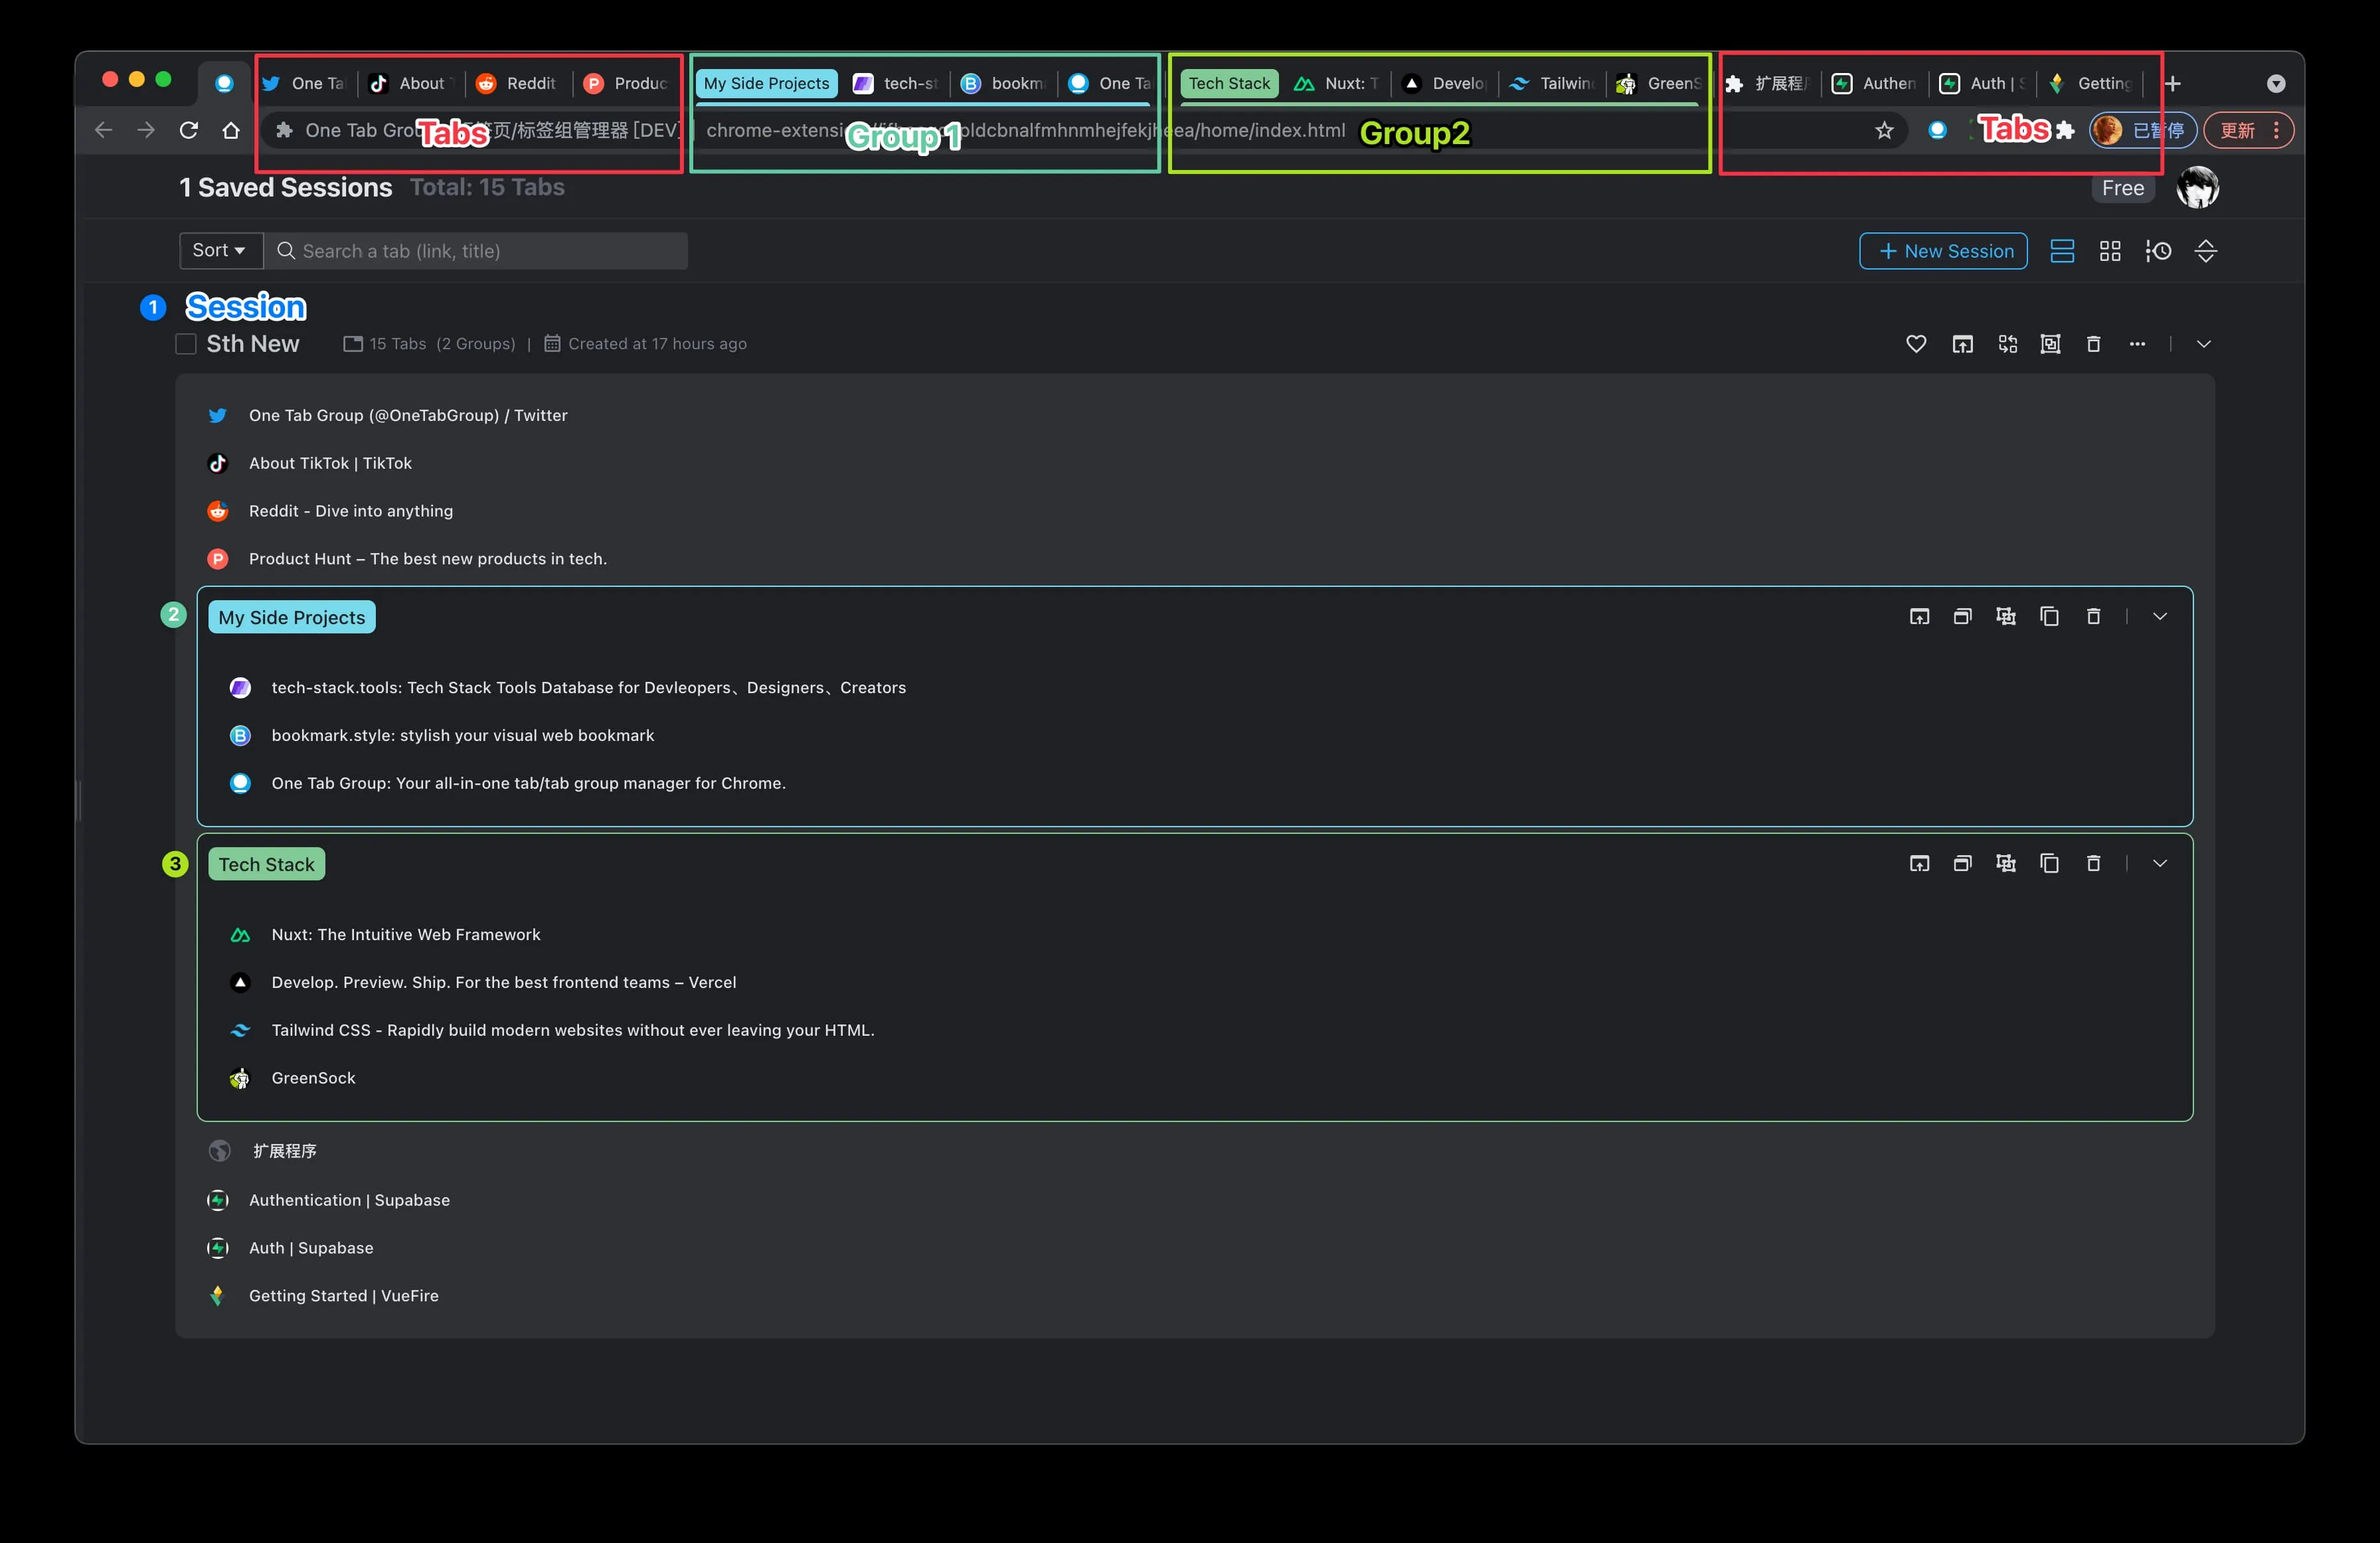Screen dimensions: 2380x1543
Task: Collapse the Sth New session chevron
Action: coord(2203,344)
